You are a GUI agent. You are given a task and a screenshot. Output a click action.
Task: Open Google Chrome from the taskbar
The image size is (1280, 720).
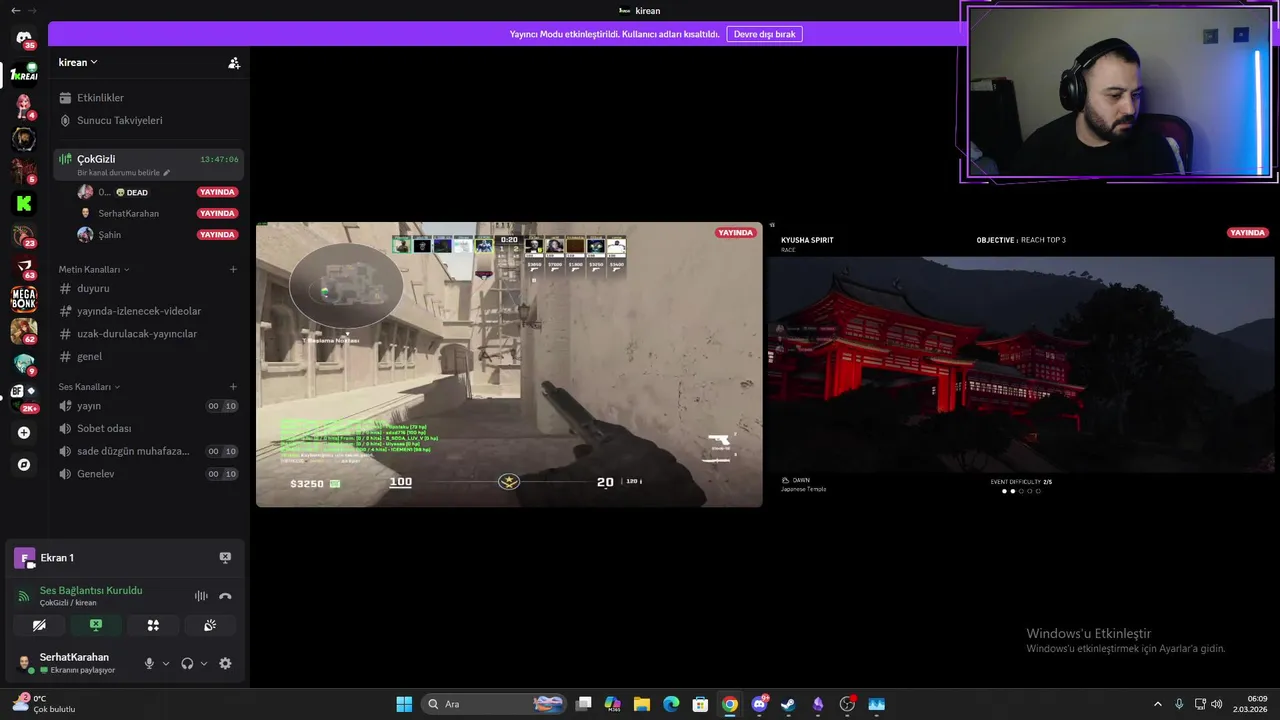point(730,704)
